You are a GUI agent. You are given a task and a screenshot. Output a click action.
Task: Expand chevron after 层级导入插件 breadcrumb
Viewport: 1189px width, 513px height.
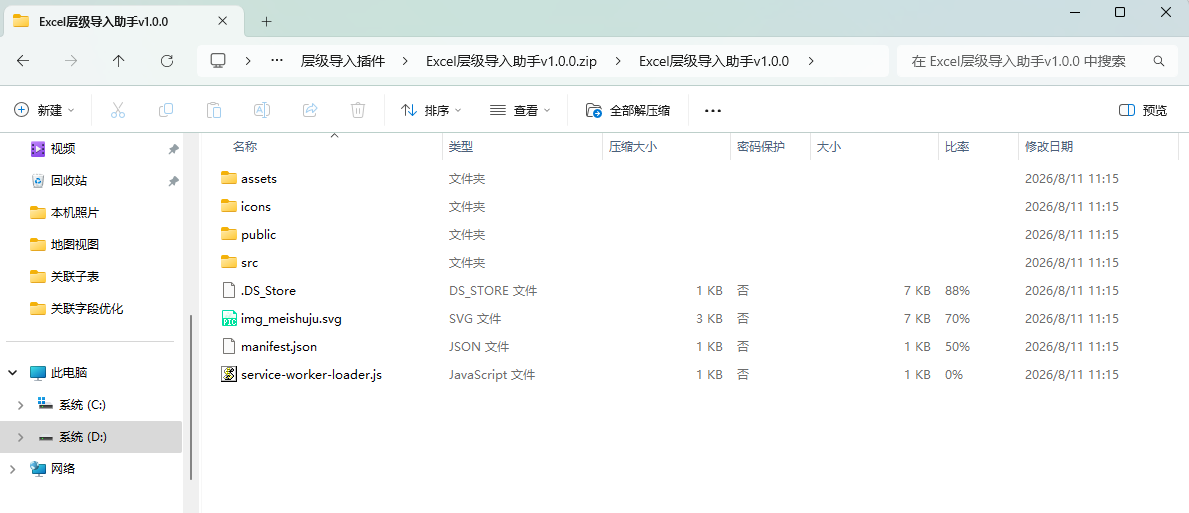tap(406, 61)
